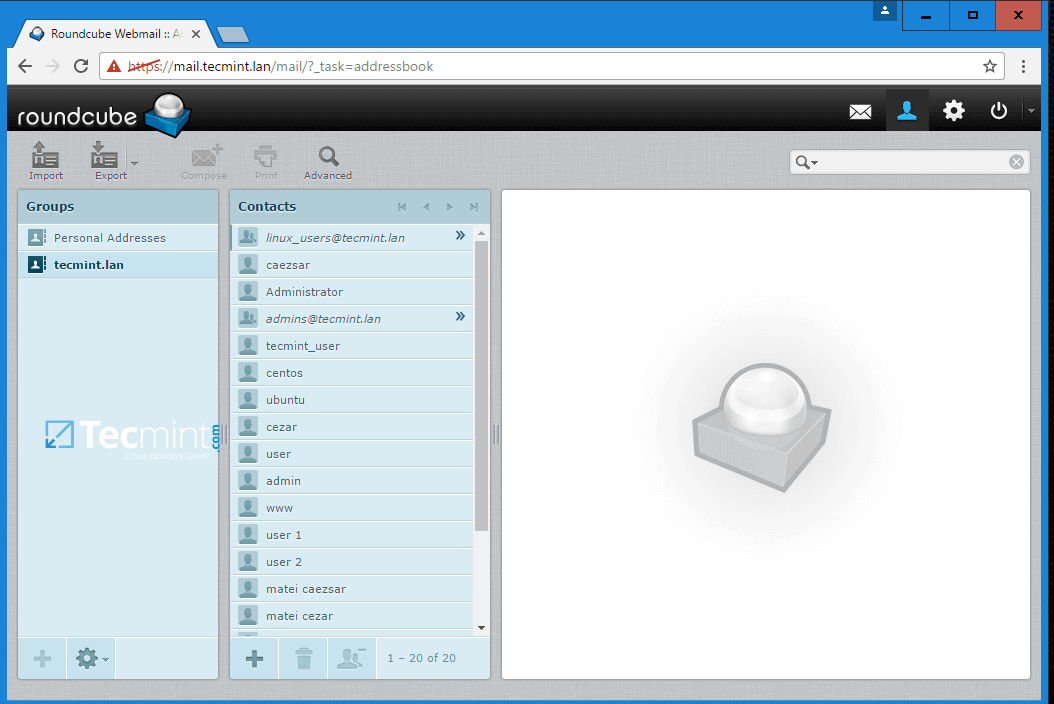This screenshot has width=1054, height=704.
Task: Switch to the Mail view icon
Action: pos(860,110)
